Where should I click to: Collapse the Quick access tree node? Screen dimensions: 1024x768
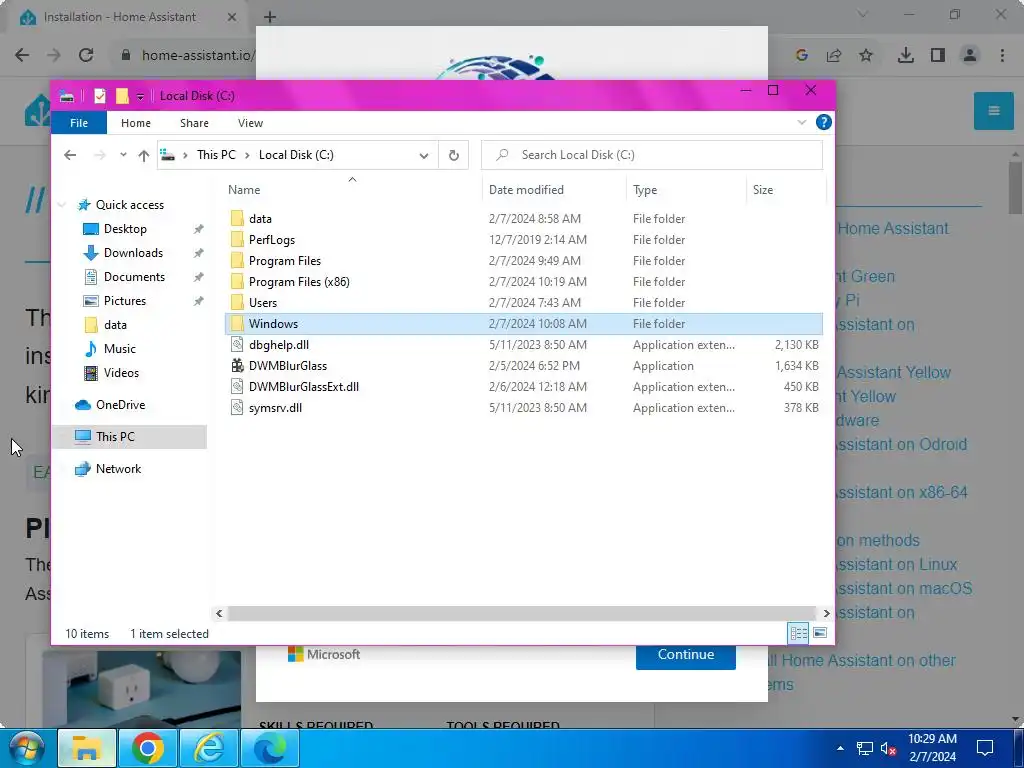(x=62, y=205)
